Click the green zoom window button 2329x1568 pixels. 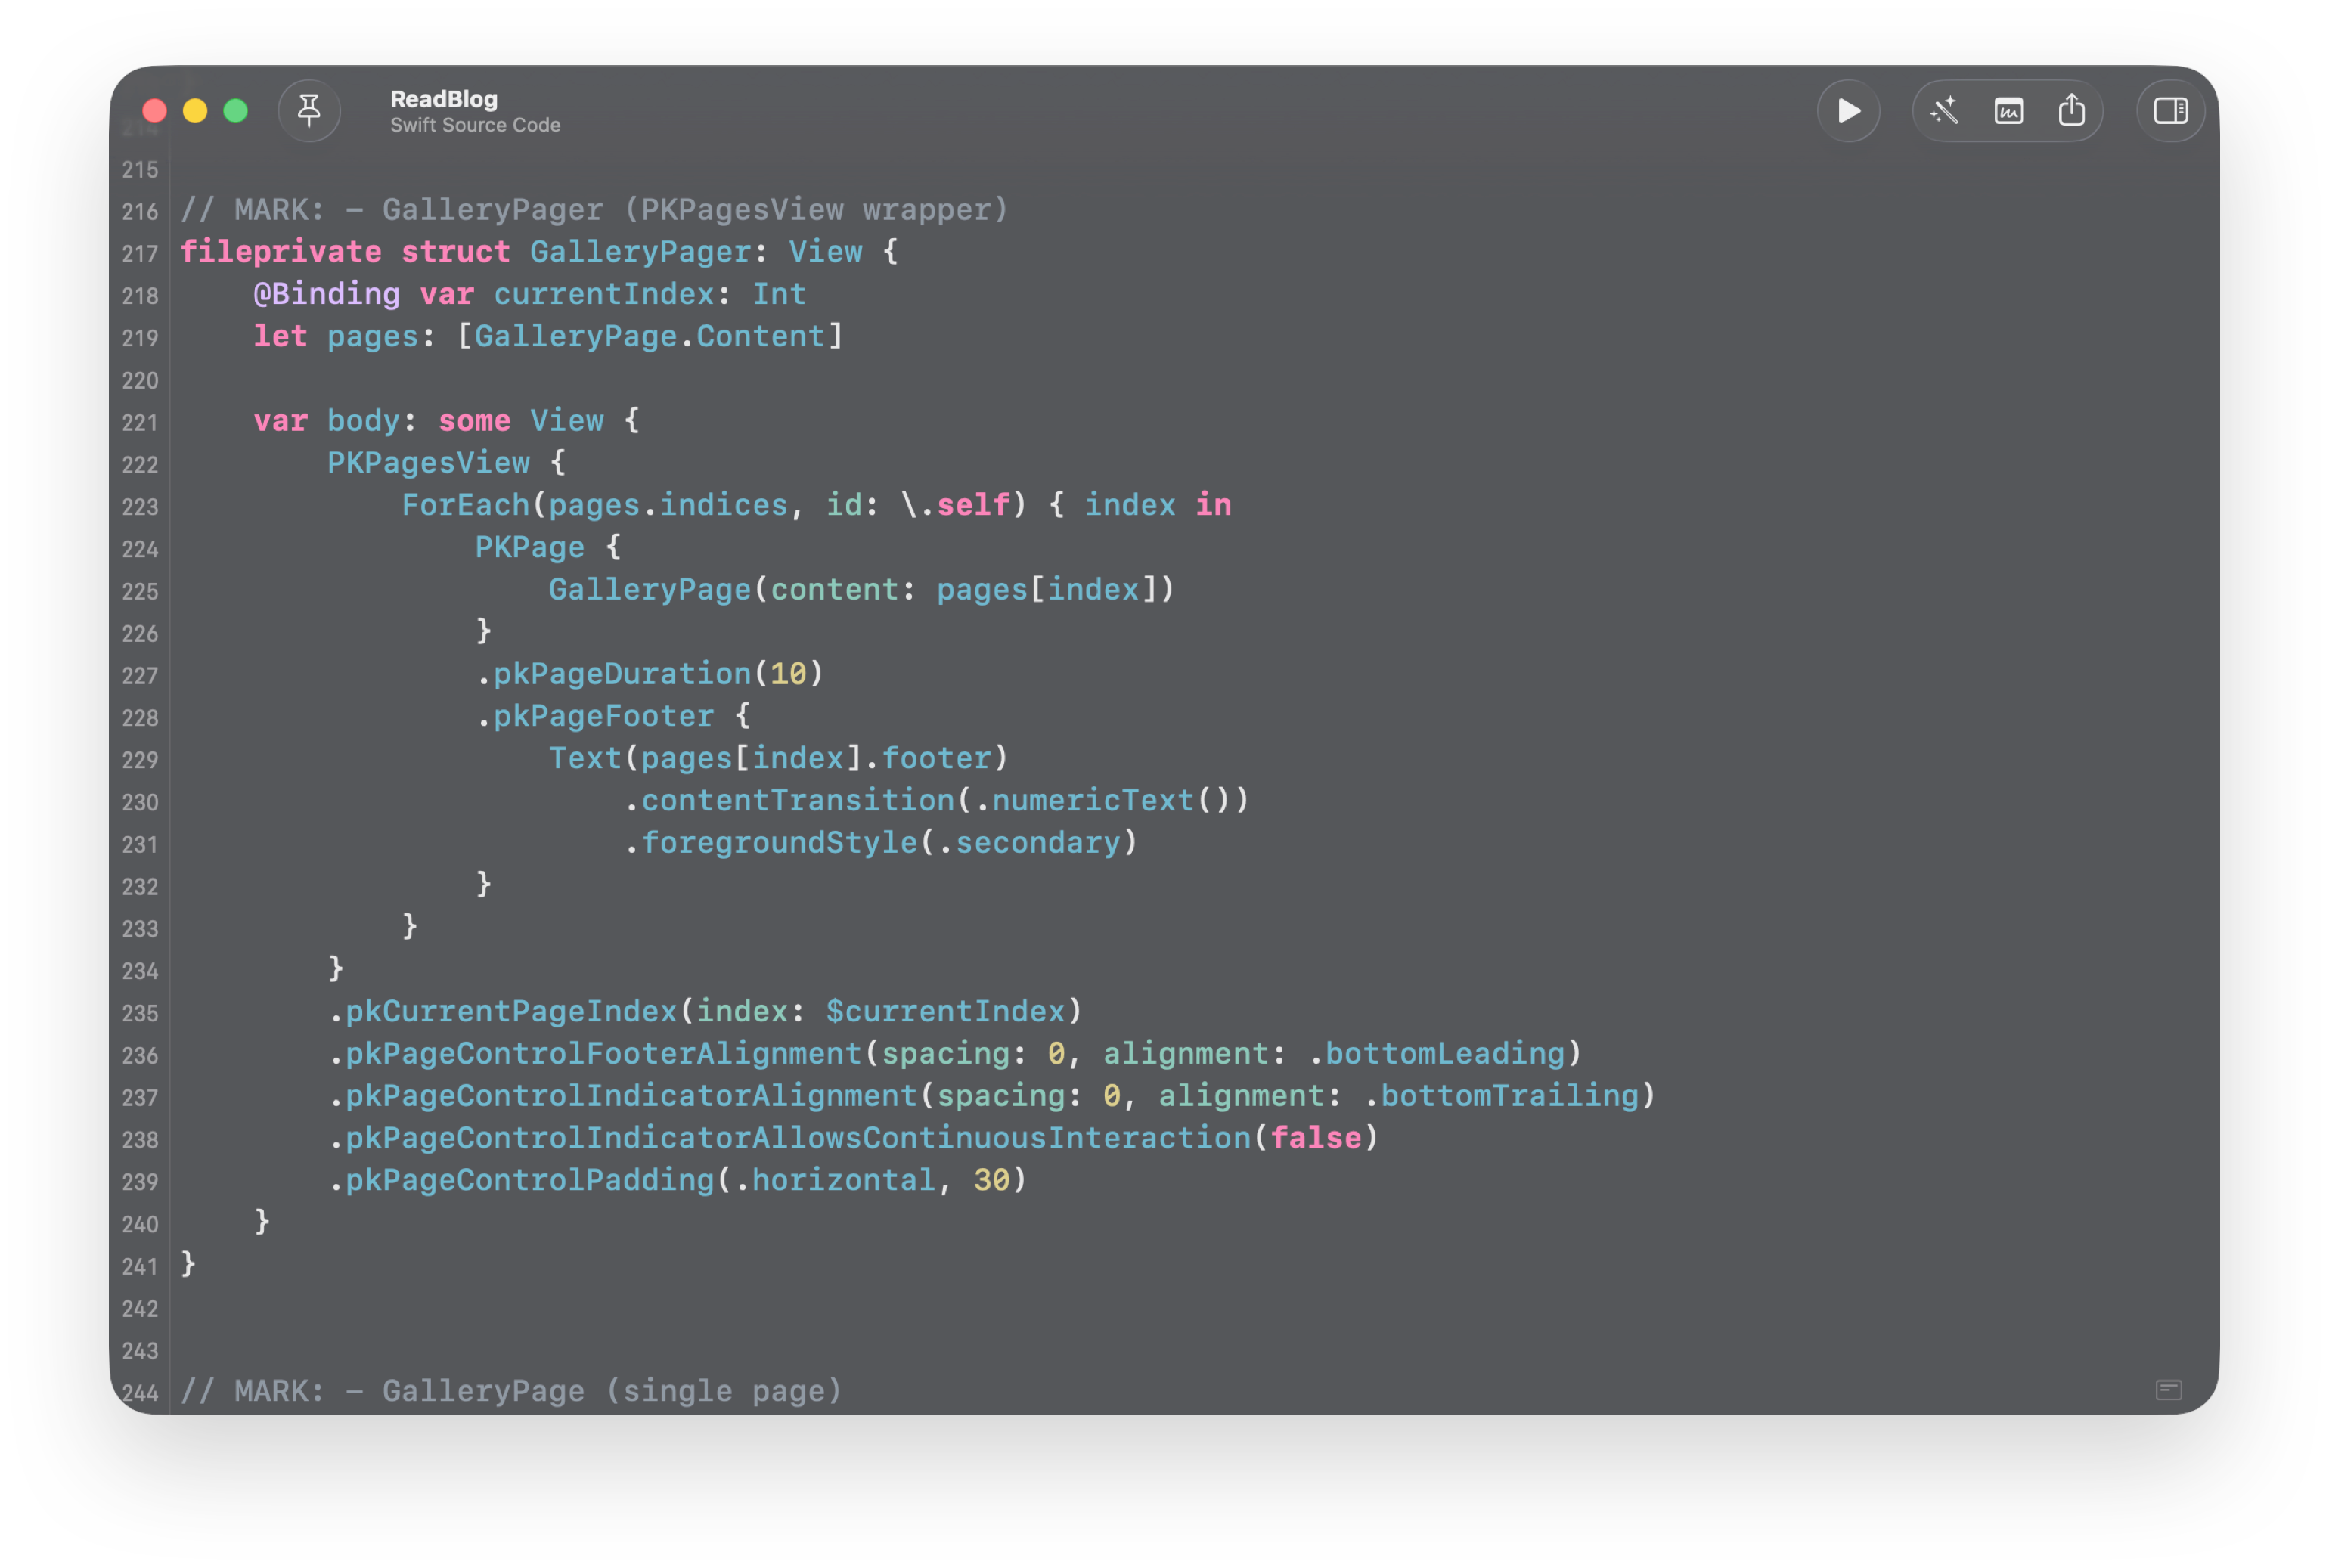tap(236, 111)
